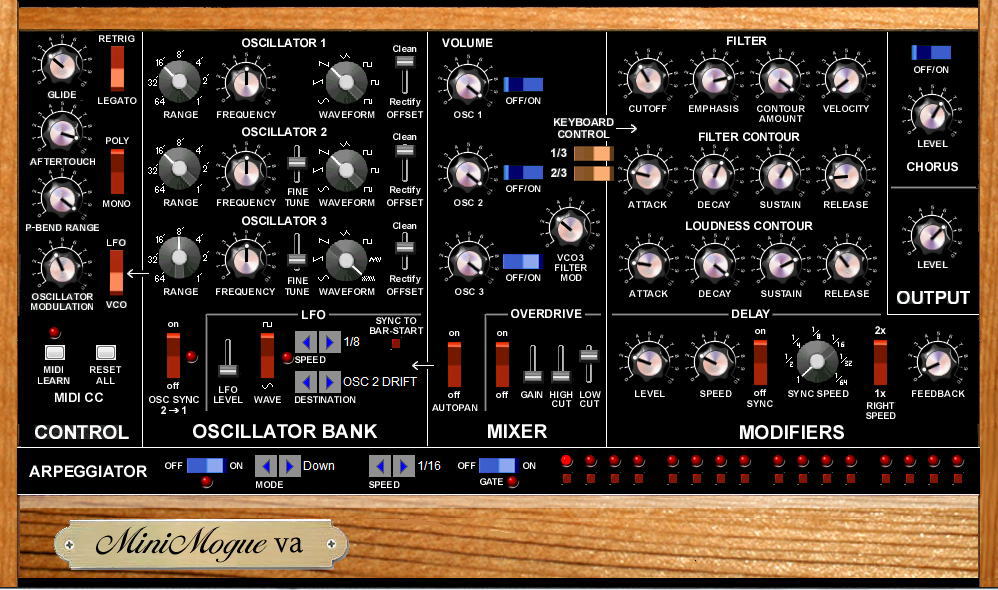Toggle keyboard control 1/3 switch

click(593, 153)
